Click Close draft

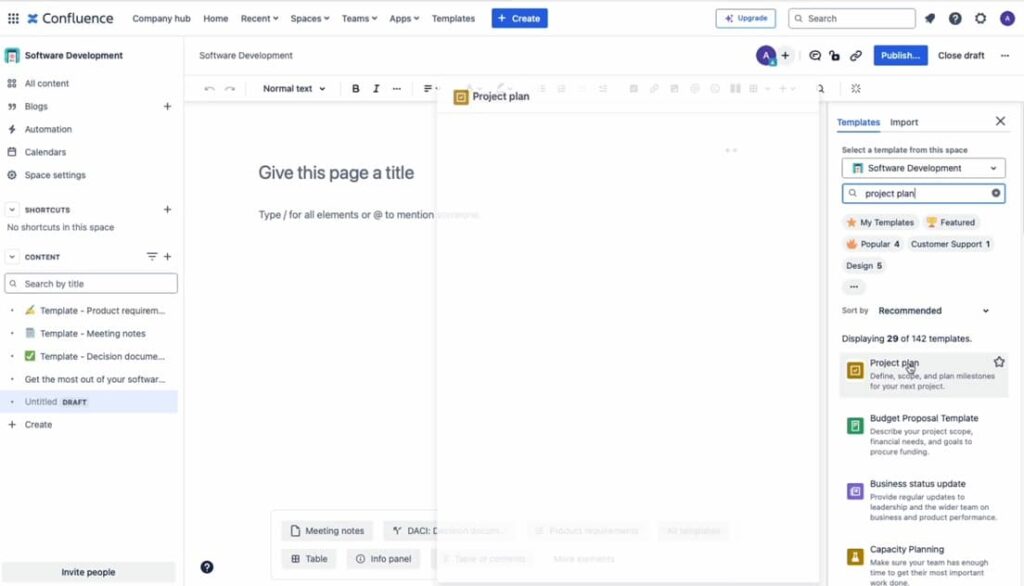pos(961,56)
